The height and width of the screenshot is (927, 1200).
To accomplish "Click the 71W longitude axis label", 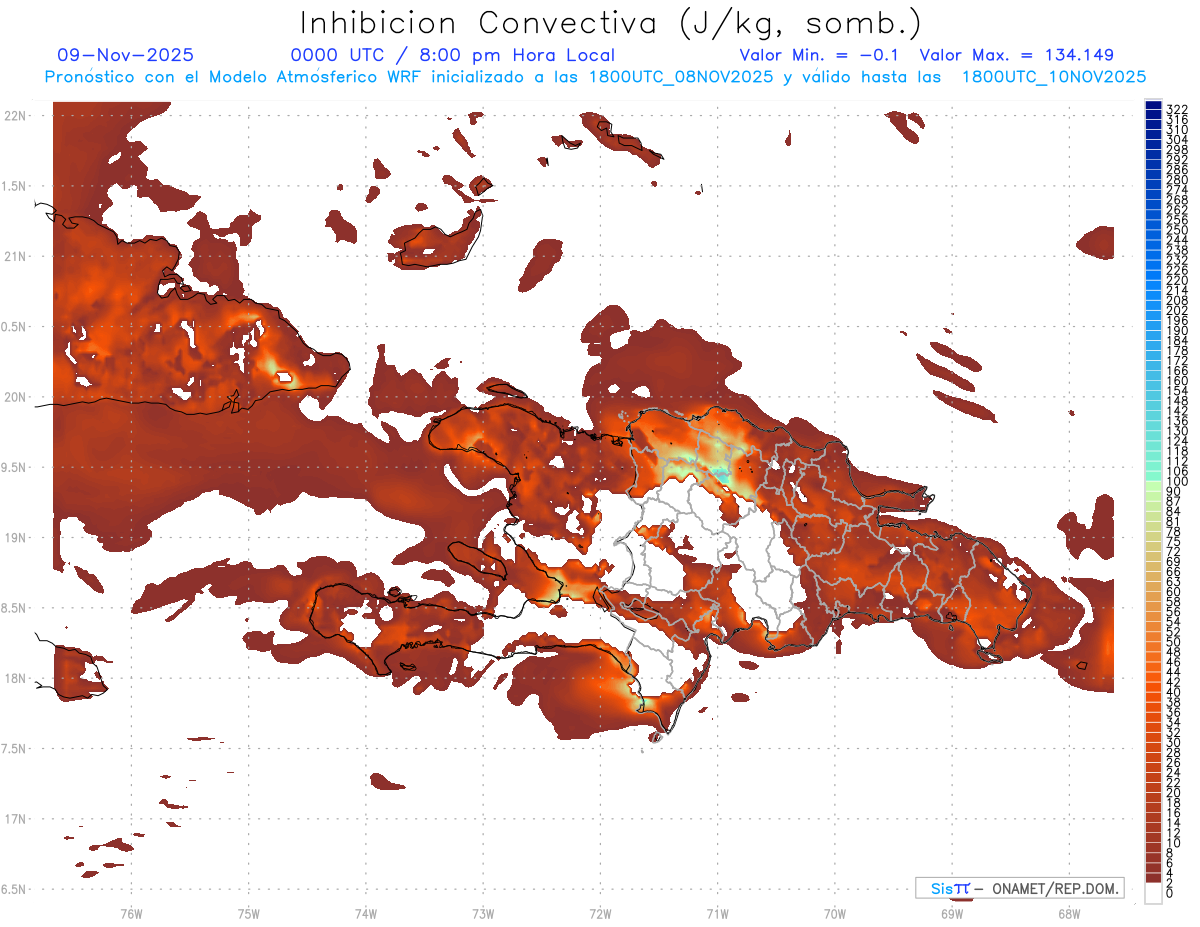I will coord(717,913).
